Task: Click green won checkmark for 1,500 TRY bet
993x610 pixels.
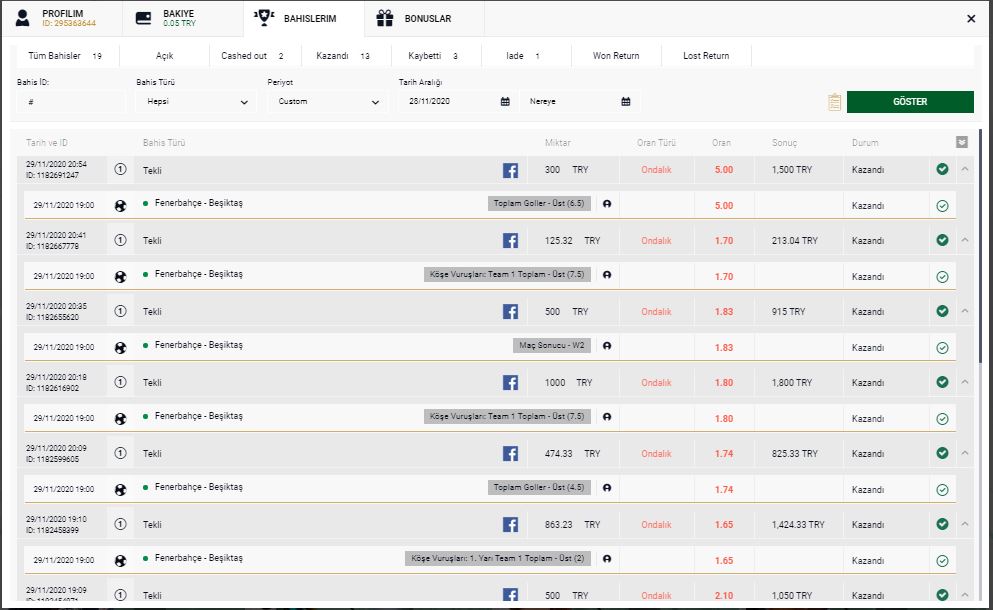Action: tap(942, 169)
